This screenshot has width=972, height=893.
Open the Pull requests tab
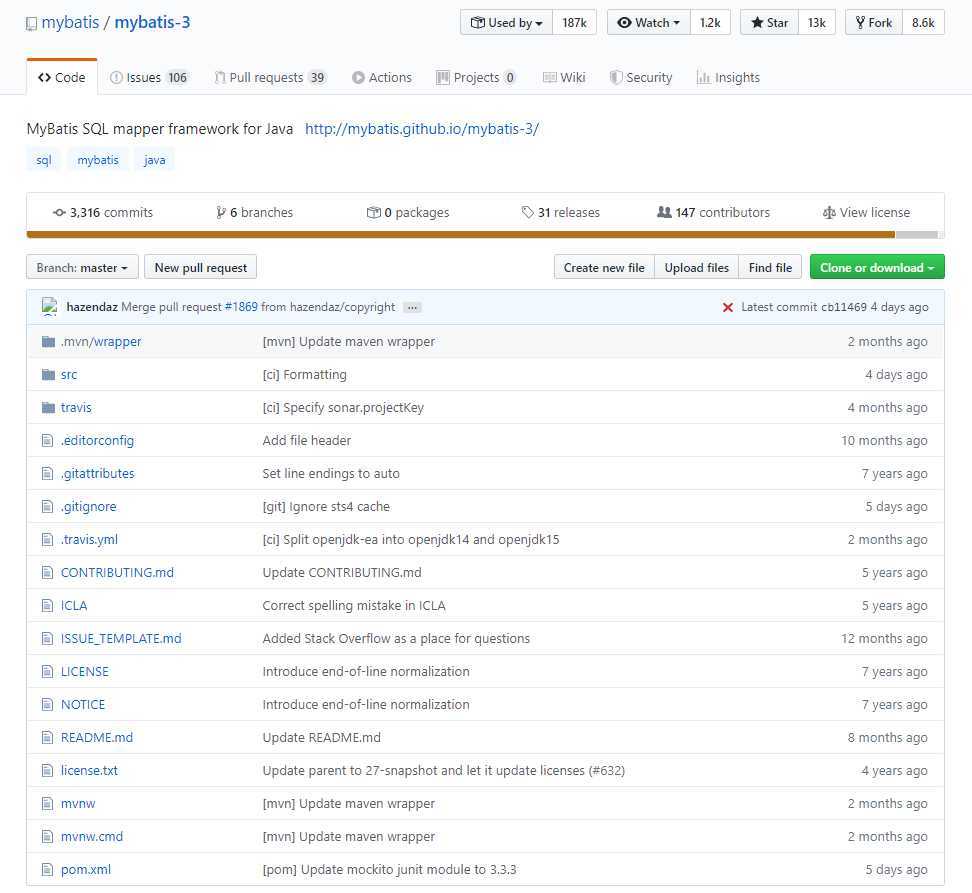[270, 77]
